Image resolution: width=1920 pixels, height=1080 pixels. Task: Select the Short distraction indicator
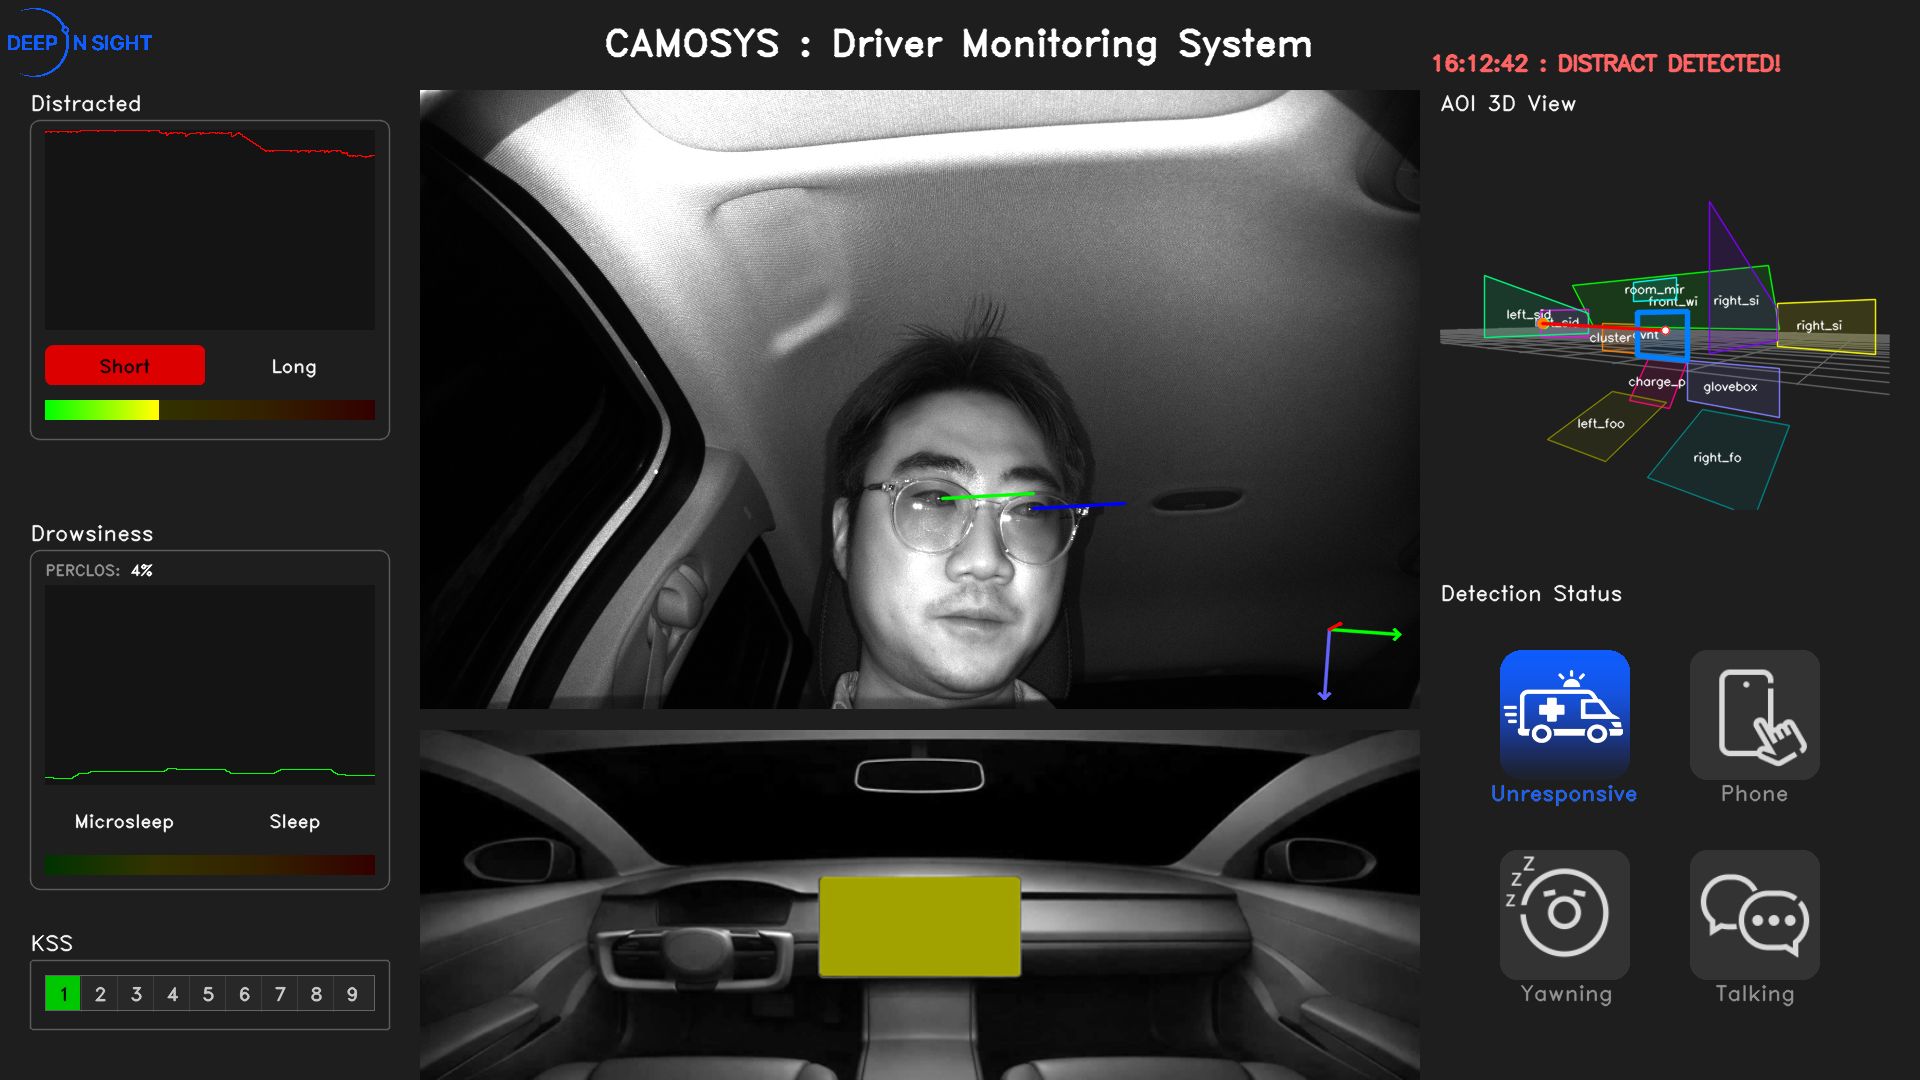click(x=125, y=365)
